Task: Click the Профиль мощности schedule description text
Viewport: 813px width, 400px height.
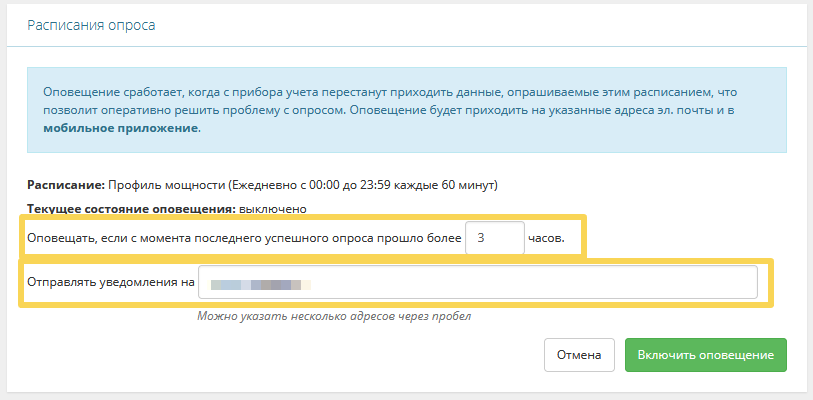Action: coord(303,185)
